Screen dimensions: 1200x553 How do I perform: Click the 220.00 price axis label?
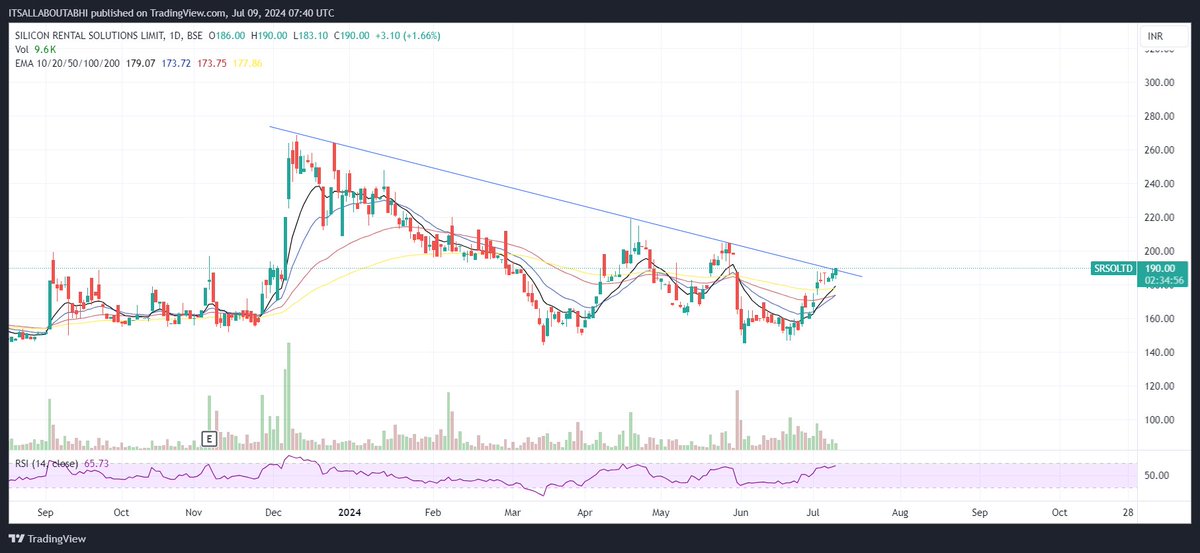coord(1159,217)
